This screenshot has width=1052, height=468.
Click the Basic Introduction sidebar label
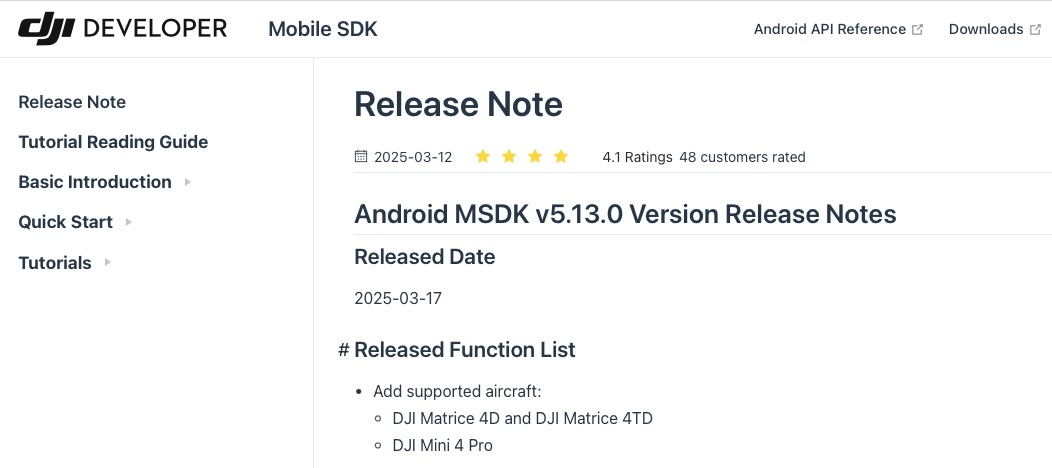95,182
